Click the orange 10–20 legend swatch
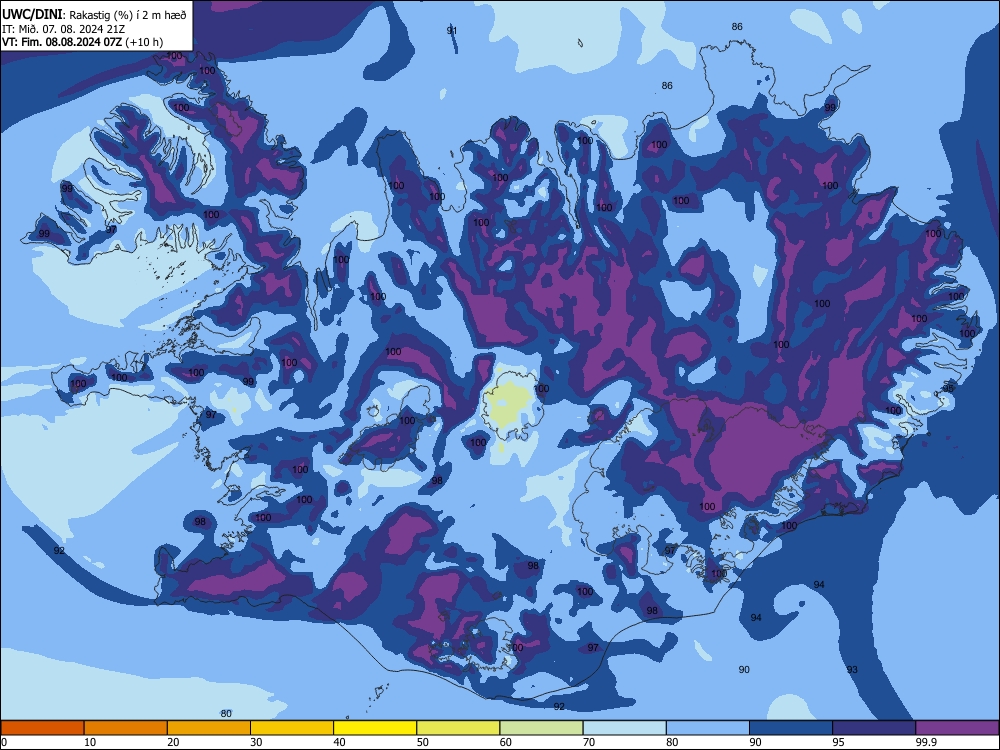The height and width of the screenshot is (750, 1000). coord(126,728)
